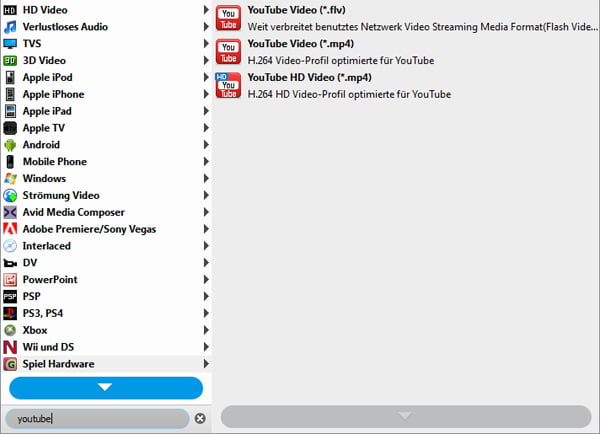Click the Apple iPod device icon

point(10,77)
